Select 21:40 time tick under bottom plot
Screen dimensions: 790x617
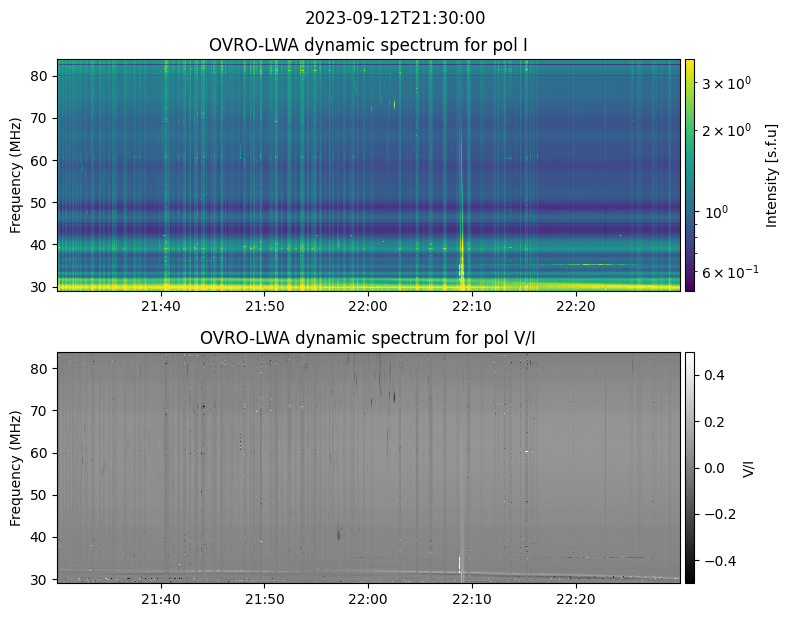(x=161, y=598)
